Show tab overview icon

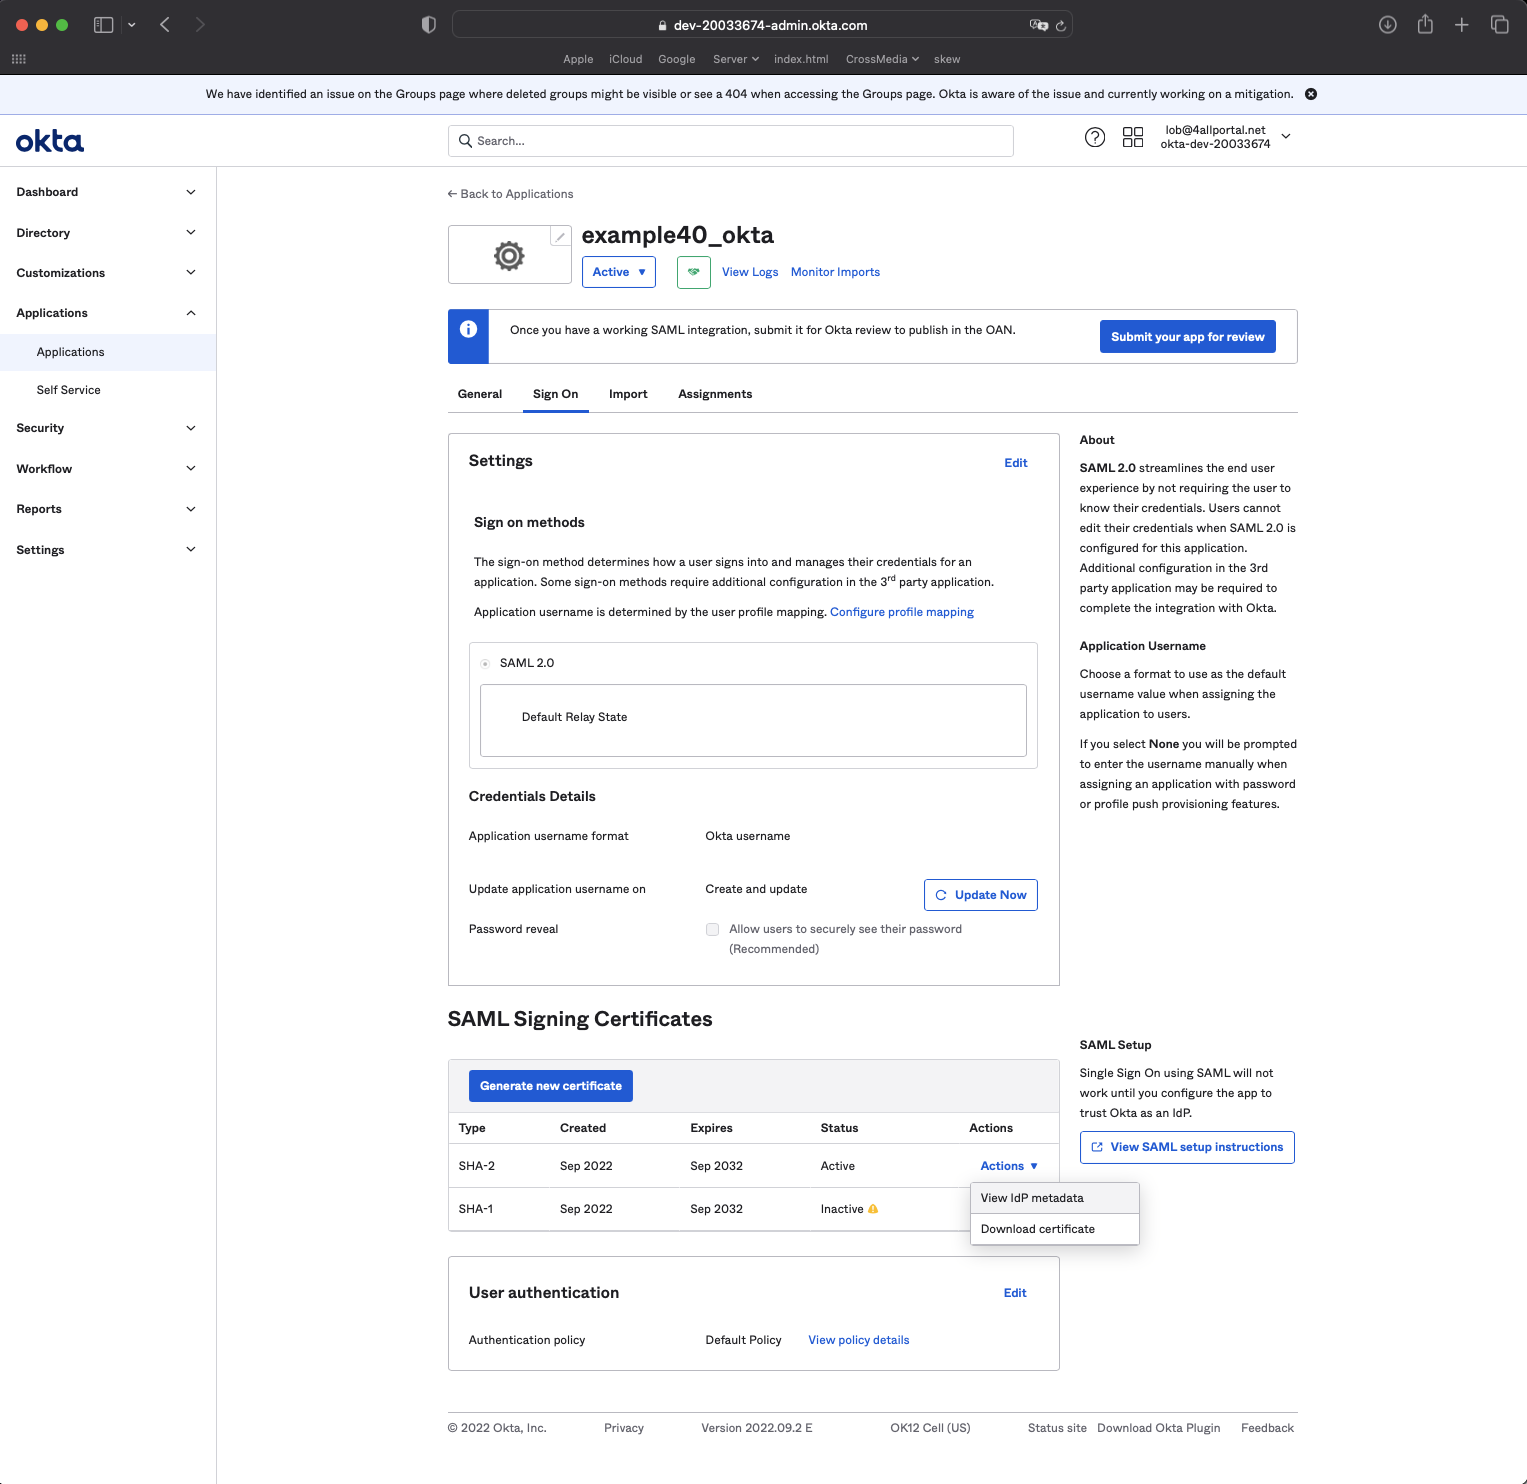[x=1500, y=25]
